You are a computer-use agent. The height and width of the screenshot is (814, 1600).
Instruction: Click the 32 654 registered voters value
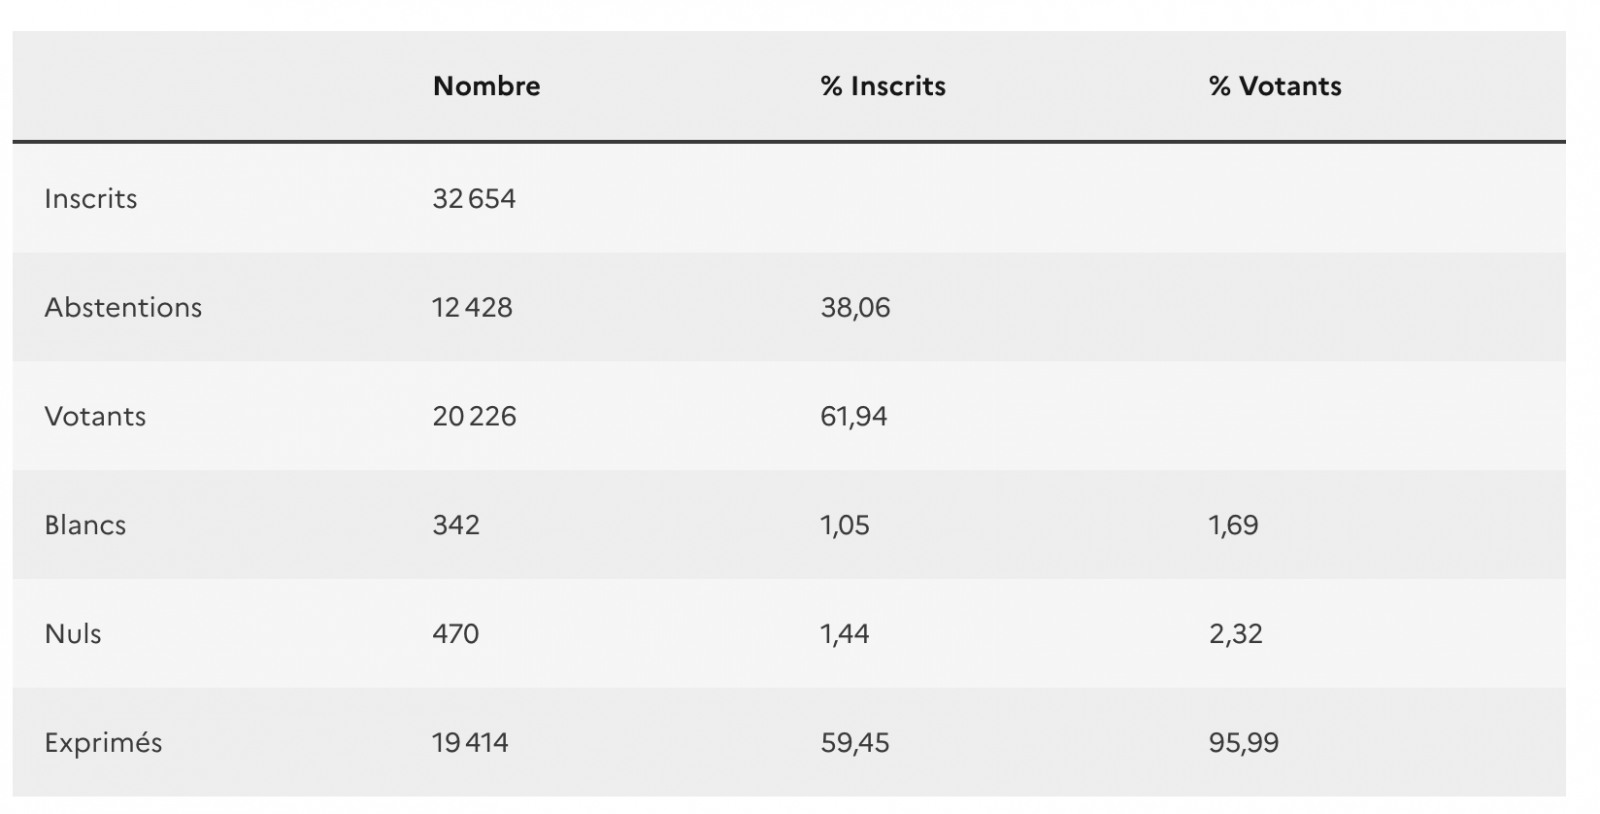click(x=474, y=198)
